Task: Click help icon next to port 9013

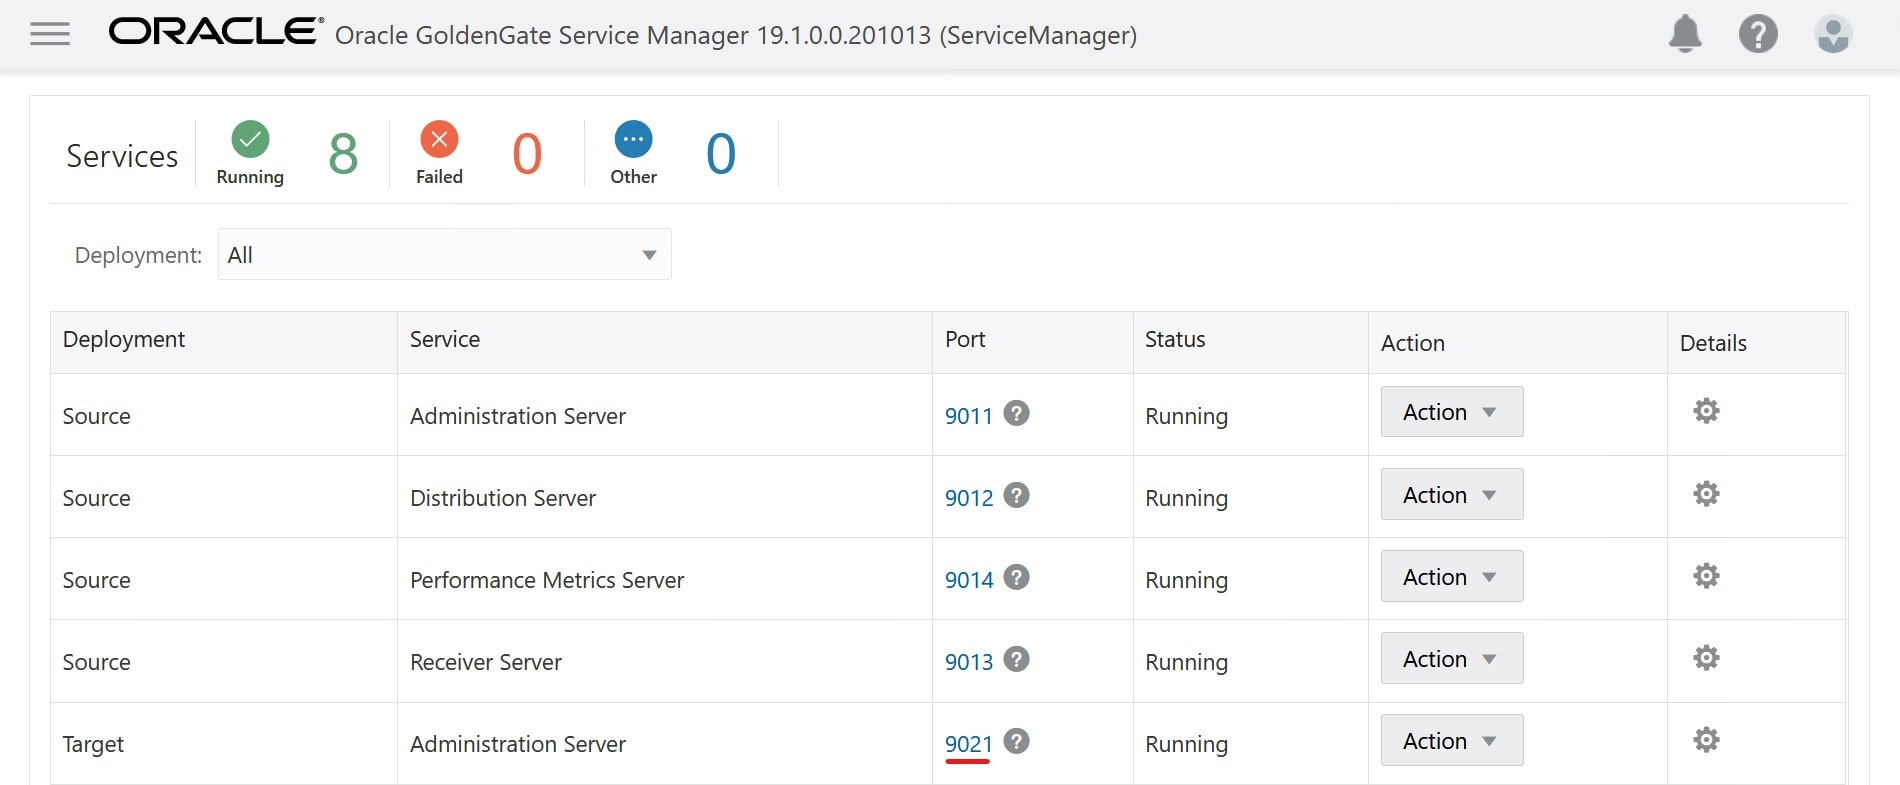Action: pos(1016,659)
